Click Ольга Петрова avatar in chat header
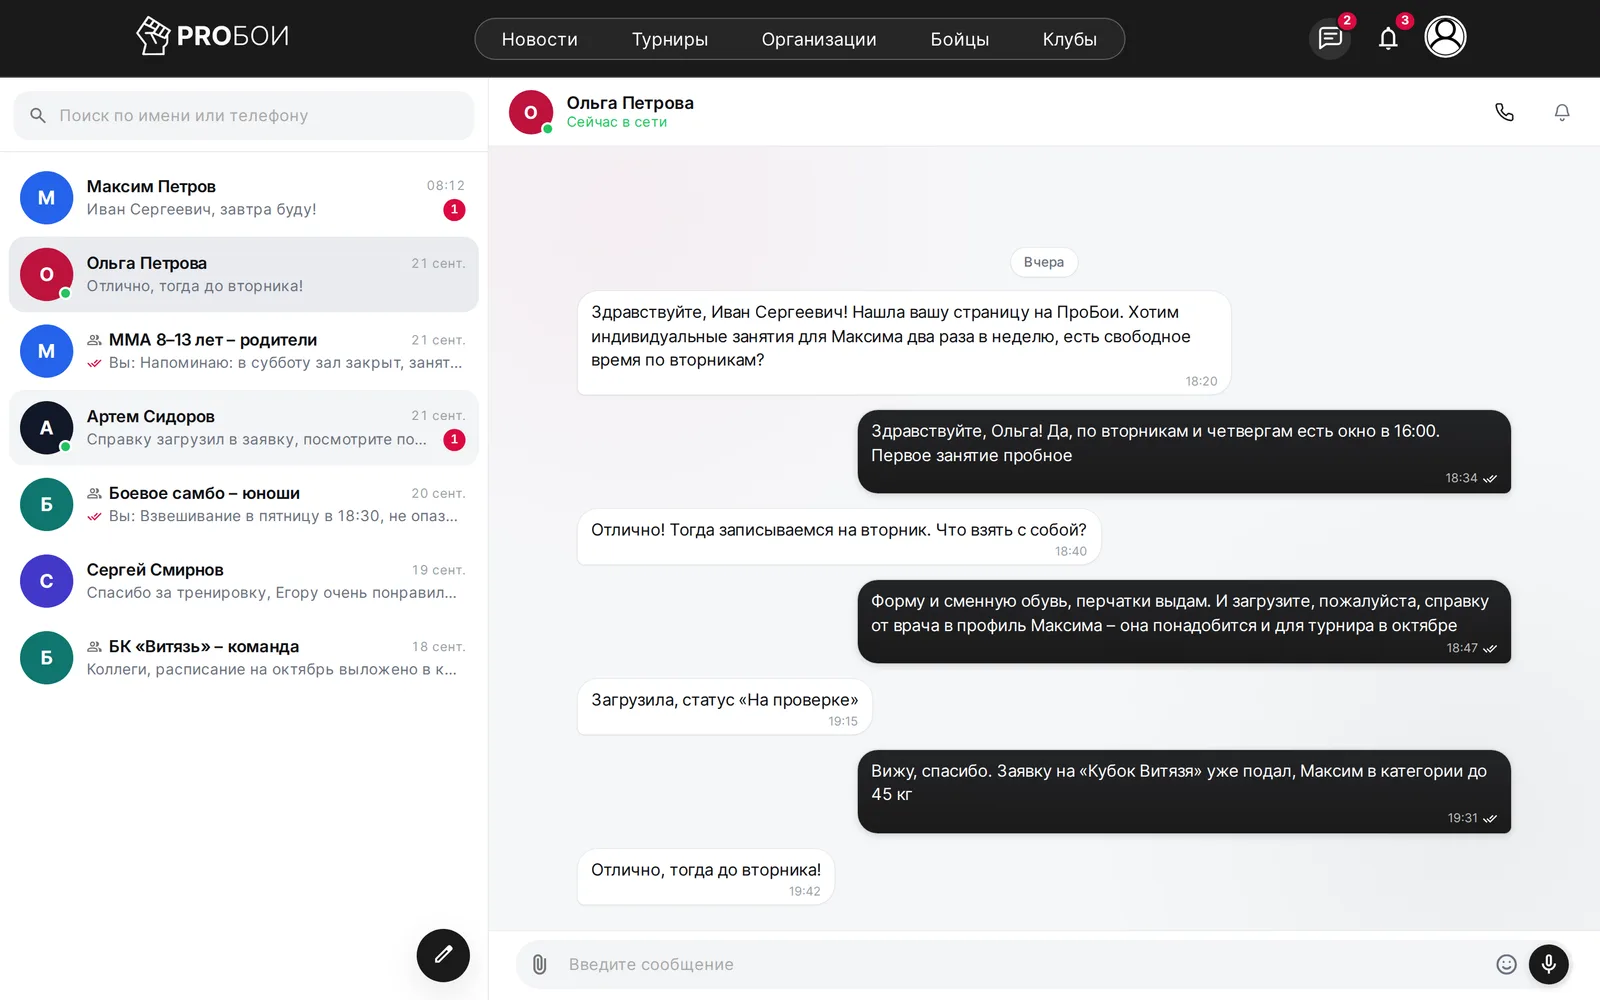The width and height of the screenshot is (1600, 1000). tap(531, 112)
